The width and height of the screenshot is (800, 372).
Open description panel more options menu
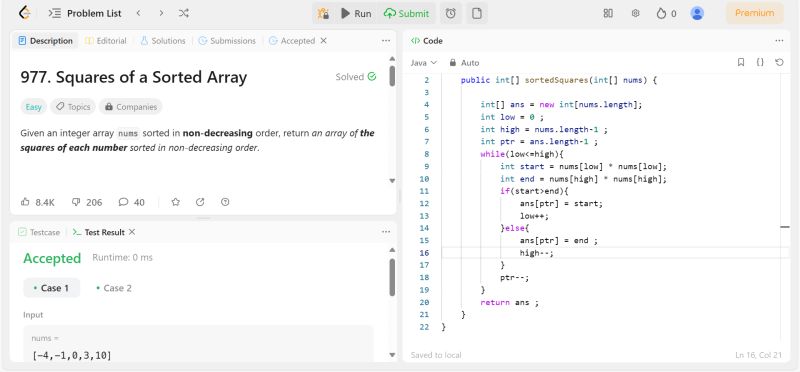(x=386, y=41)
